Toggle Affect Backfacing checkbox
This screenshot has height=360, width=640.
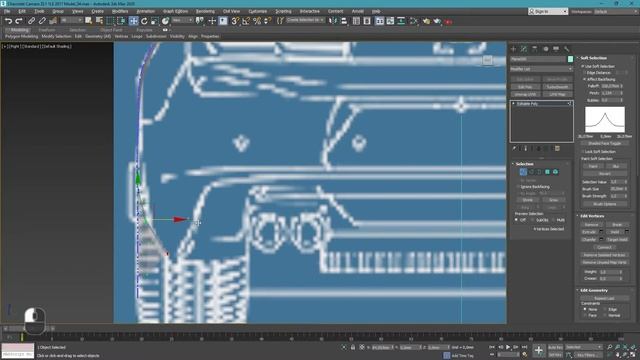point(584,79)
